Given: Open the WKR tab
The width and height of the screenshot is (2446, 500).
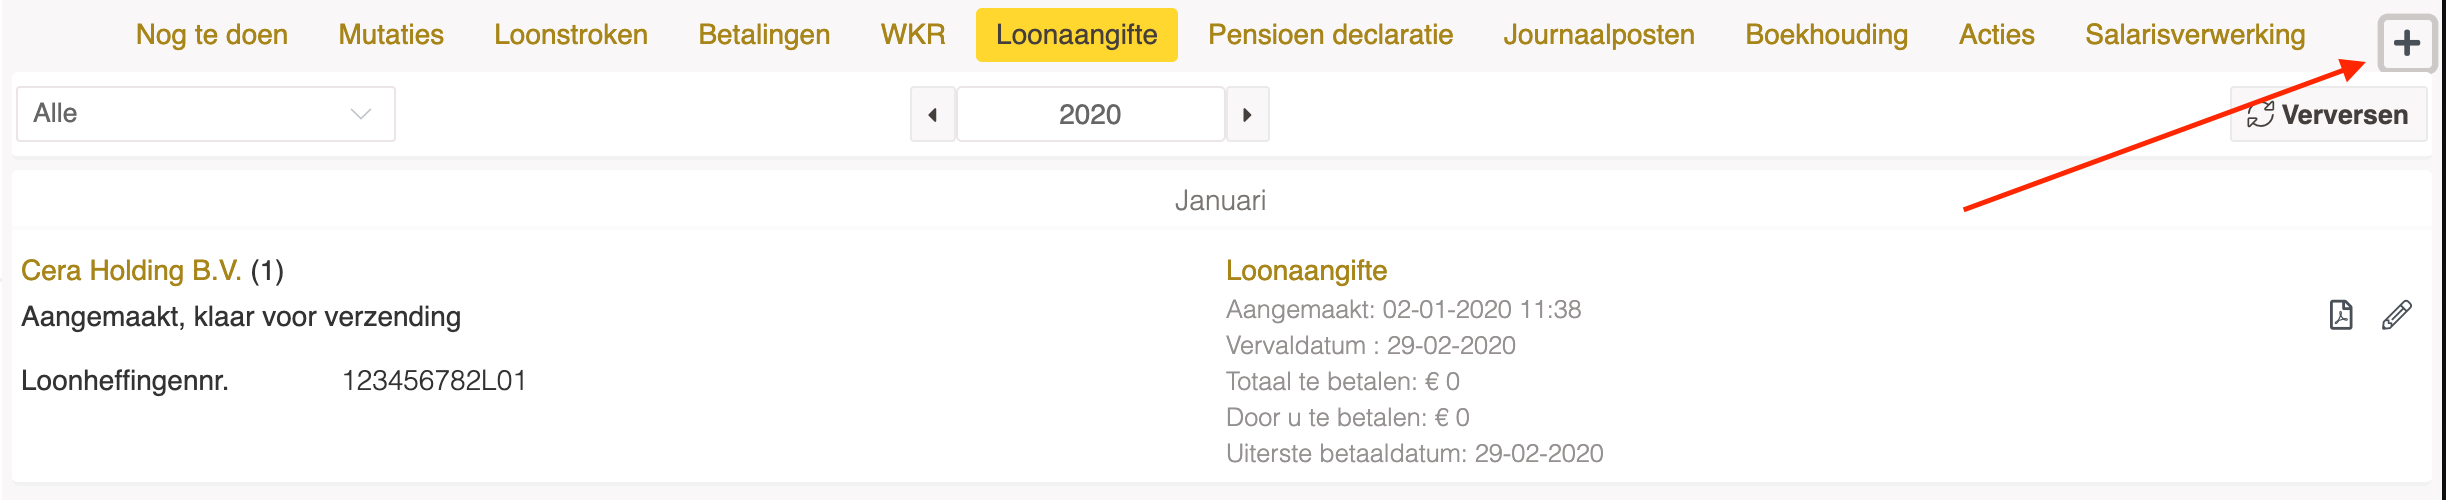Looking at the screenshot, I should click(x=913, y=35).
